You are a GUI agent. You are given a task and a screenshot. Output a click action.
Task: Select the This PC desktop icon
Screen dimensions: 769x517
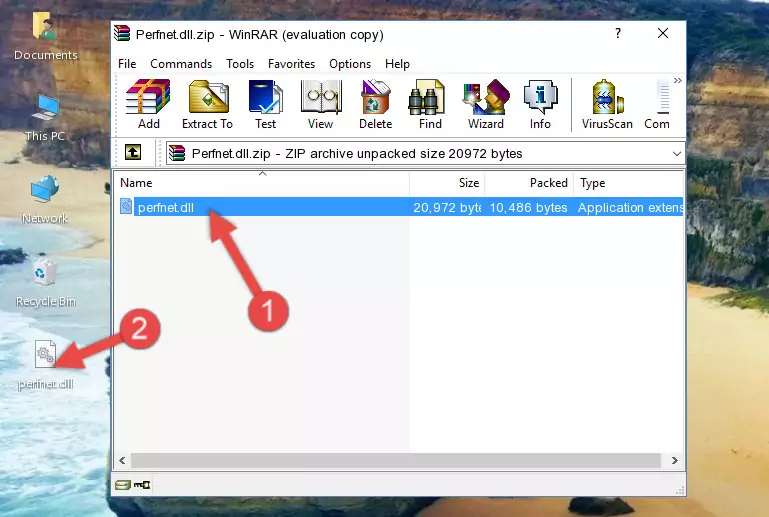click(45, 118)
